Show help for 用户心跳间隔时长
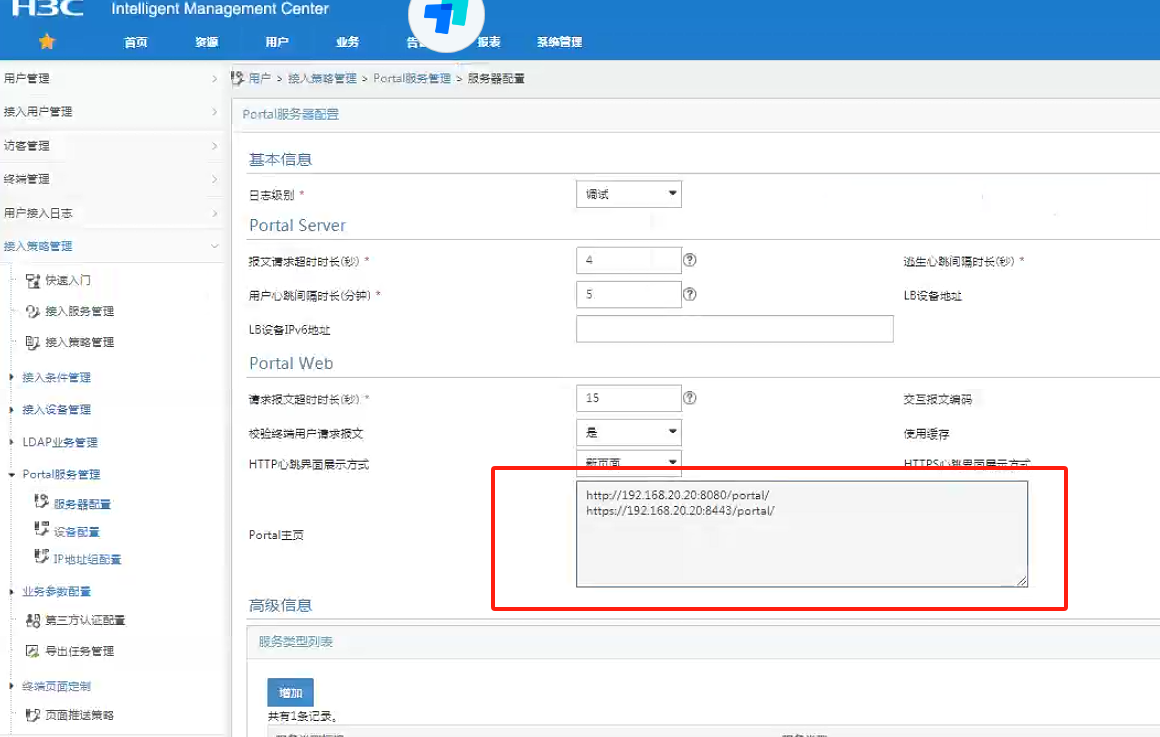Screen dimensions: 1160x737 [x=689, y=295]
